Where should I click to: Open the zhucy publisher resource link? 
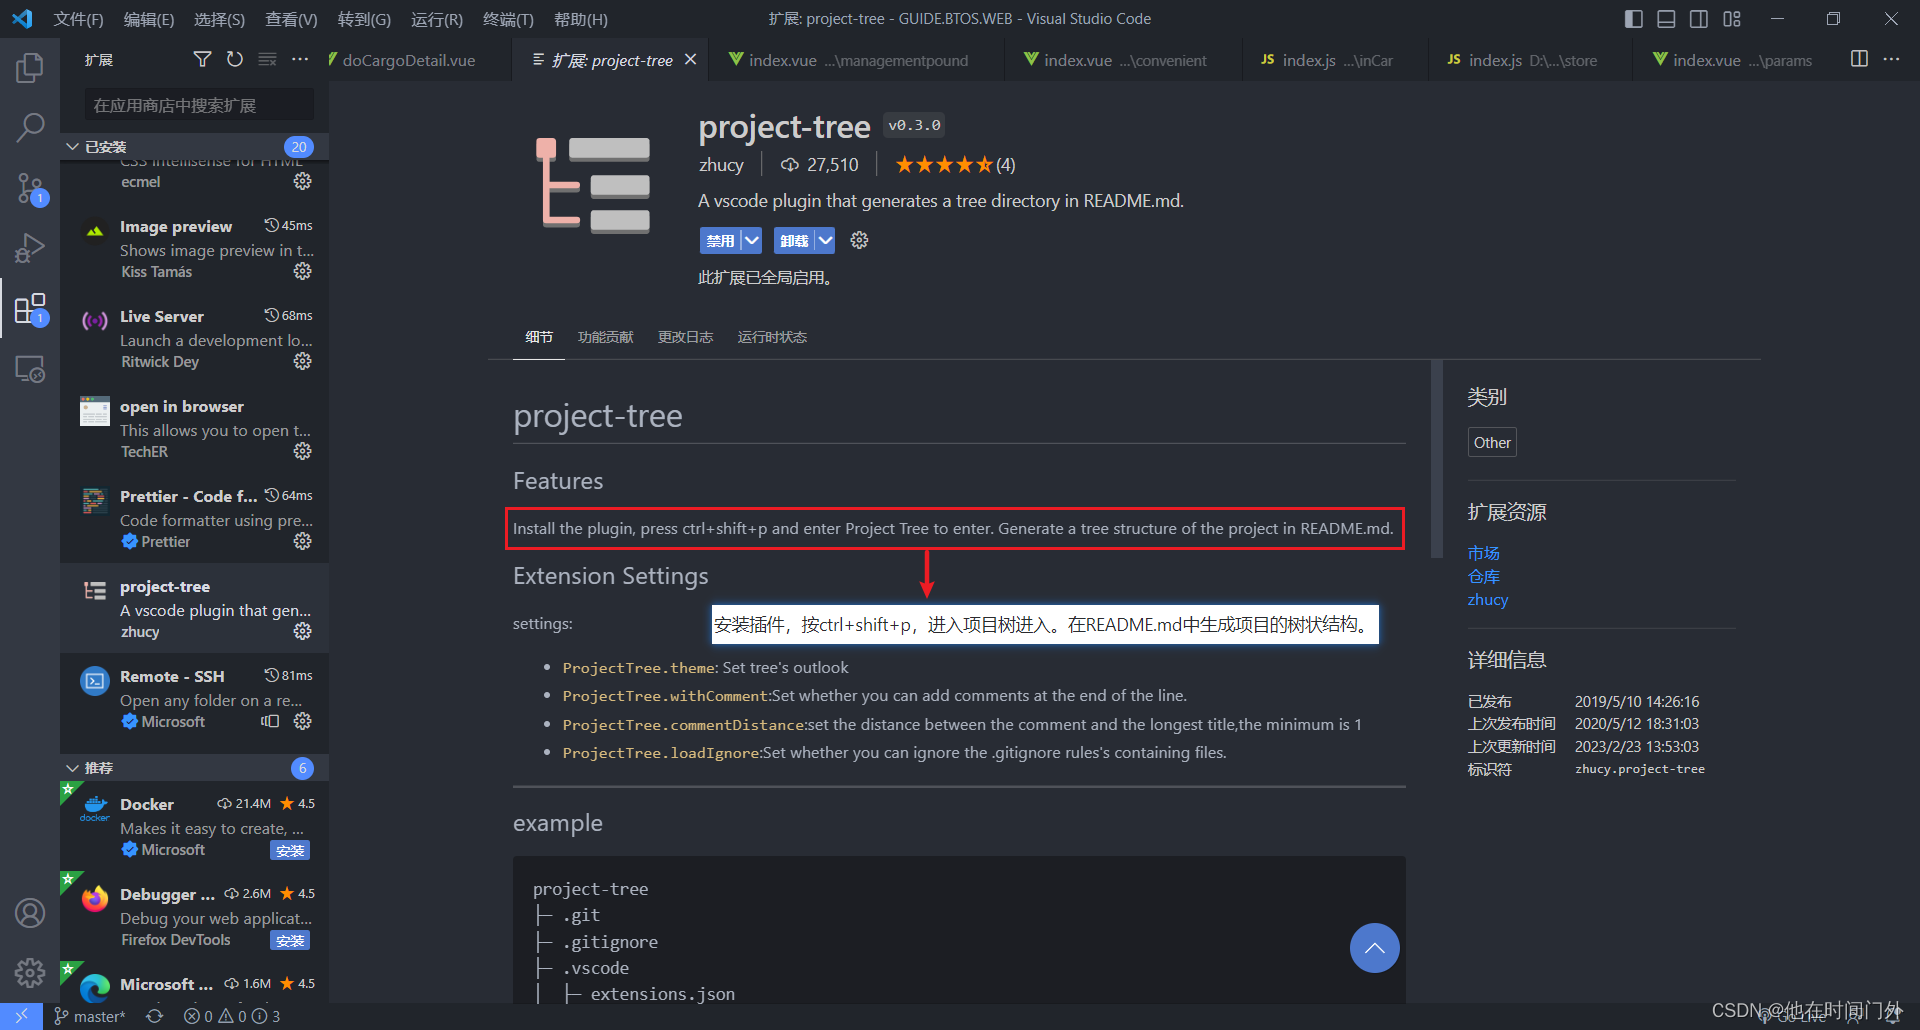pyautogui.click(x=1487, y=599)
